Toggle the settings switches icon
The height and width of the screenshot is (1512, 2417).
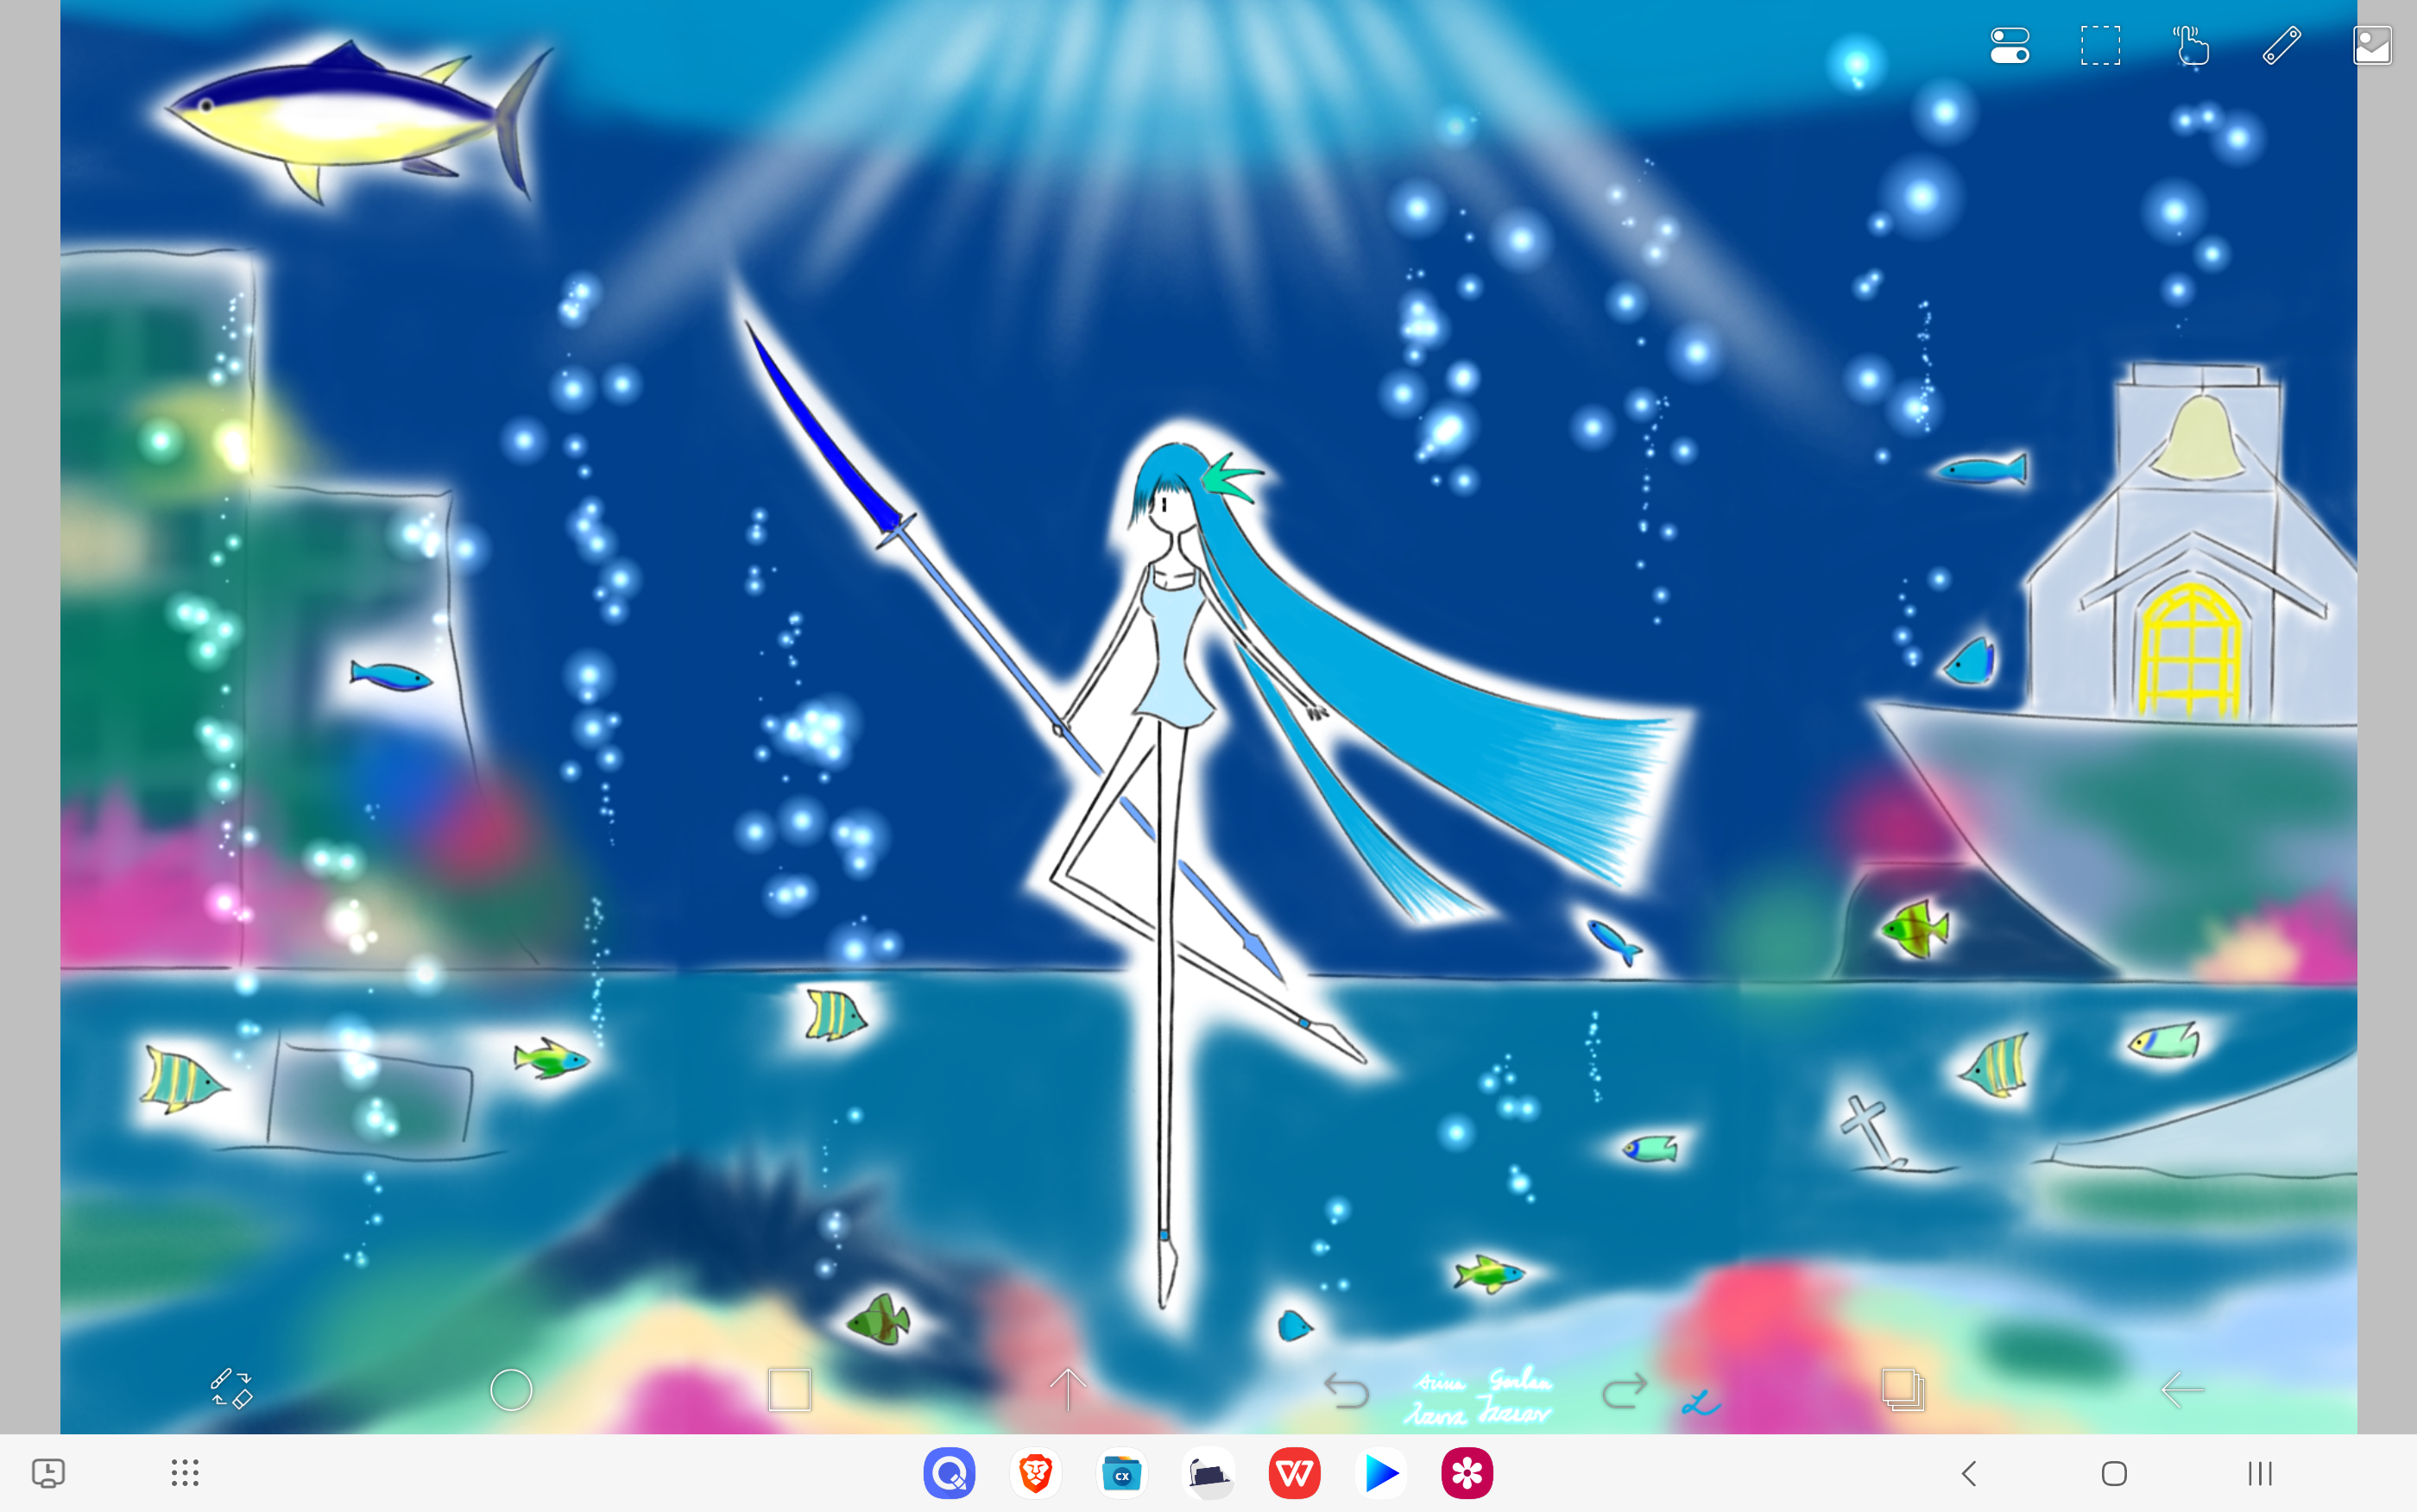(x=2009, y=46)
